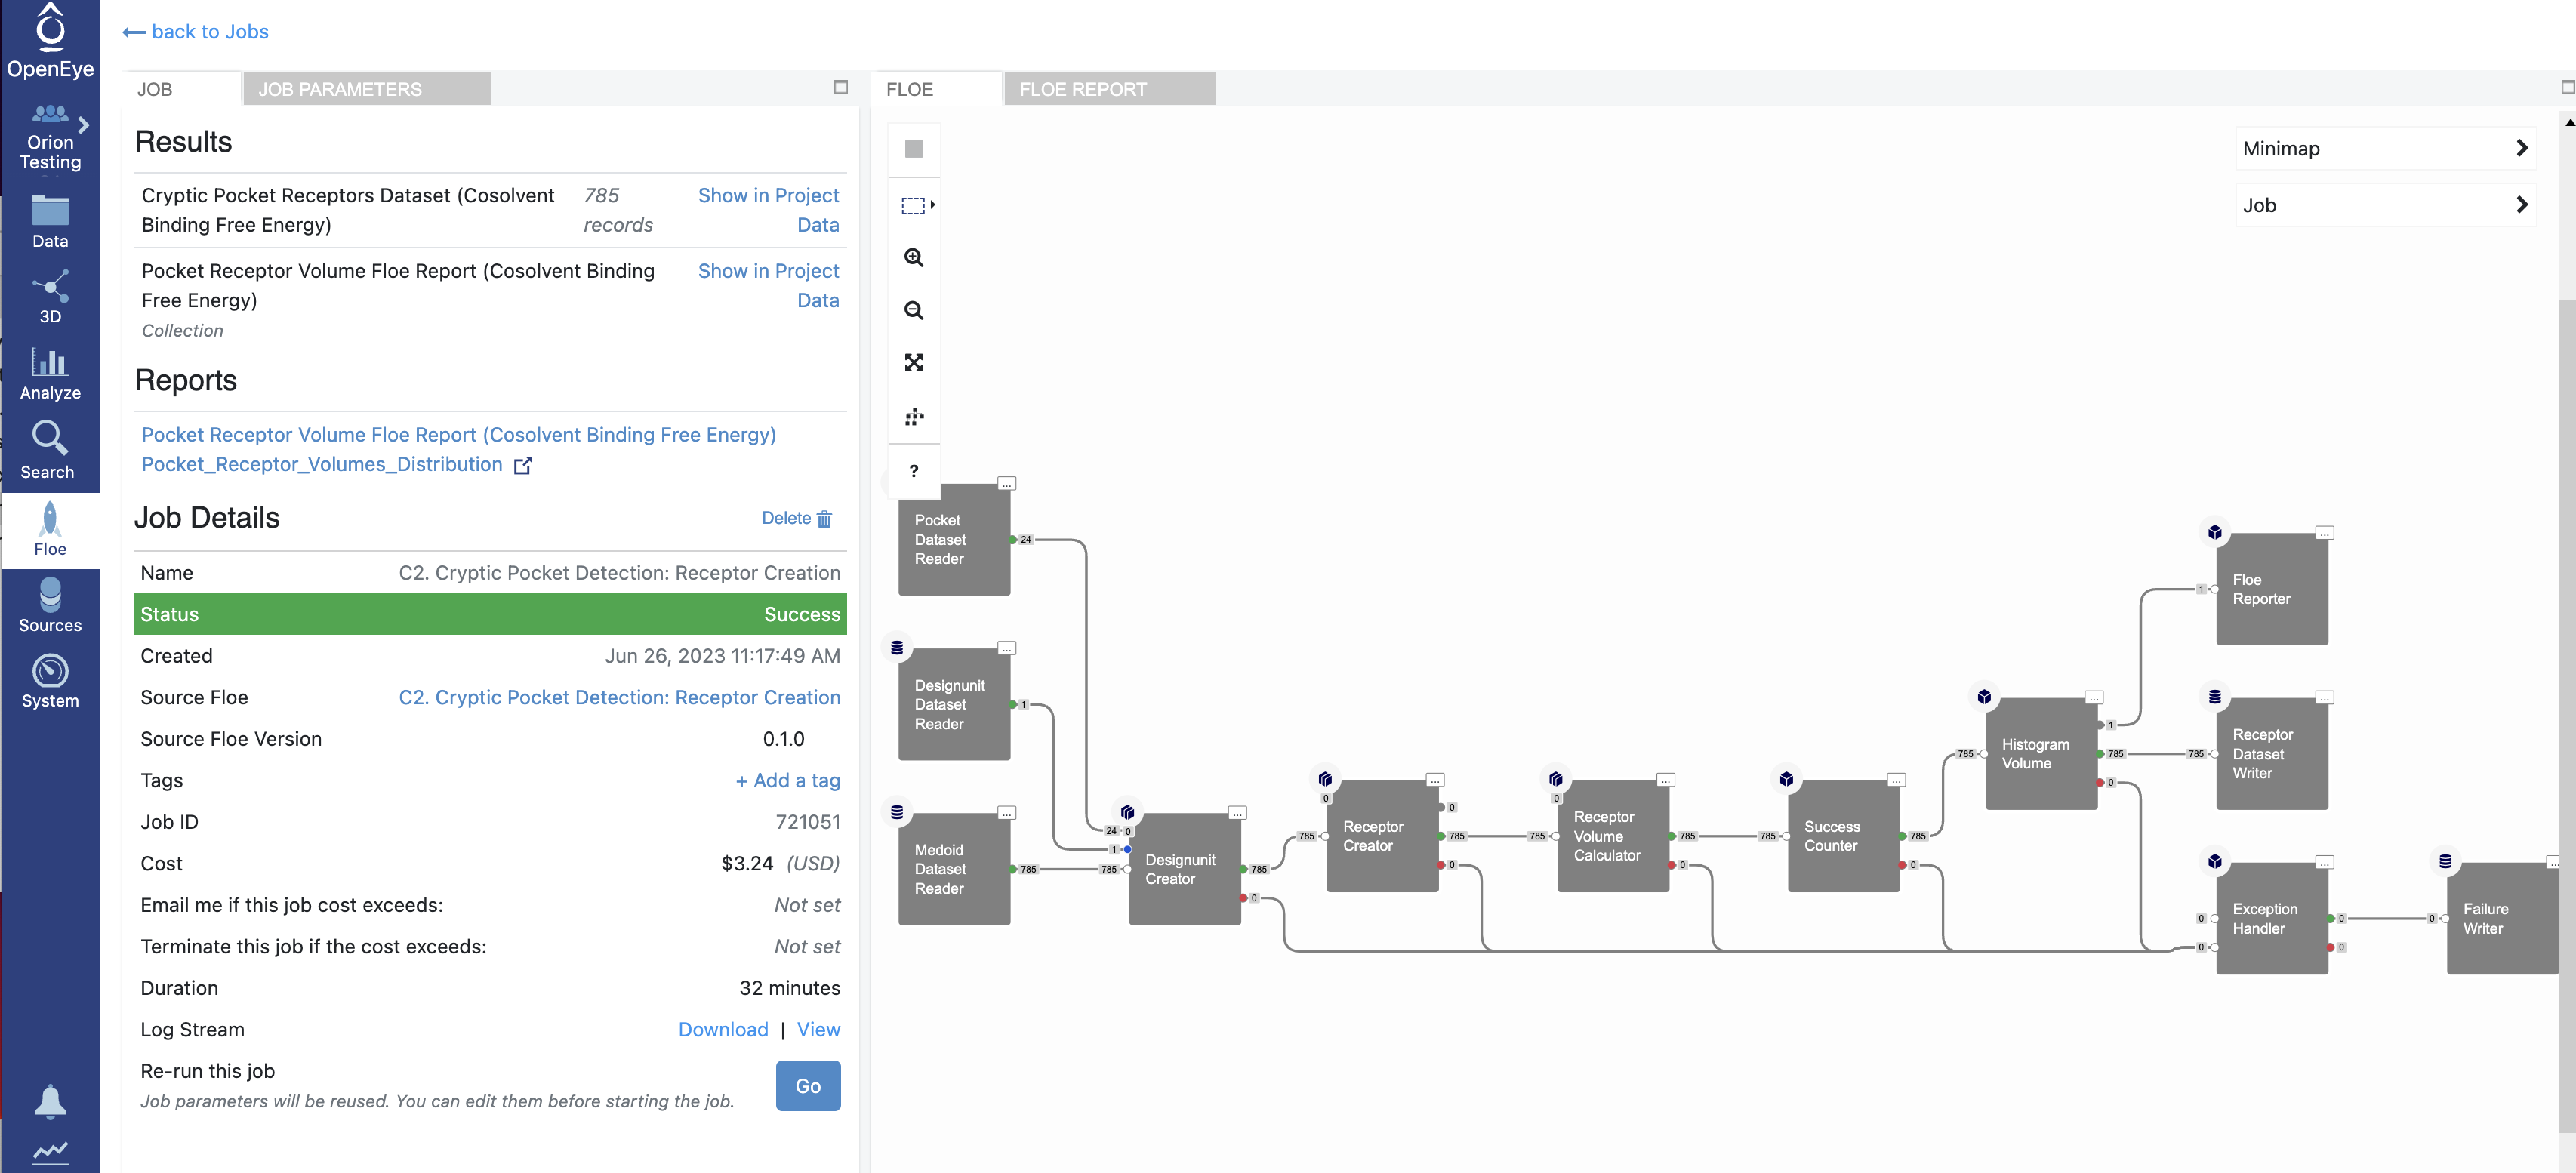Open notifications bell icon

[50, 1101]
